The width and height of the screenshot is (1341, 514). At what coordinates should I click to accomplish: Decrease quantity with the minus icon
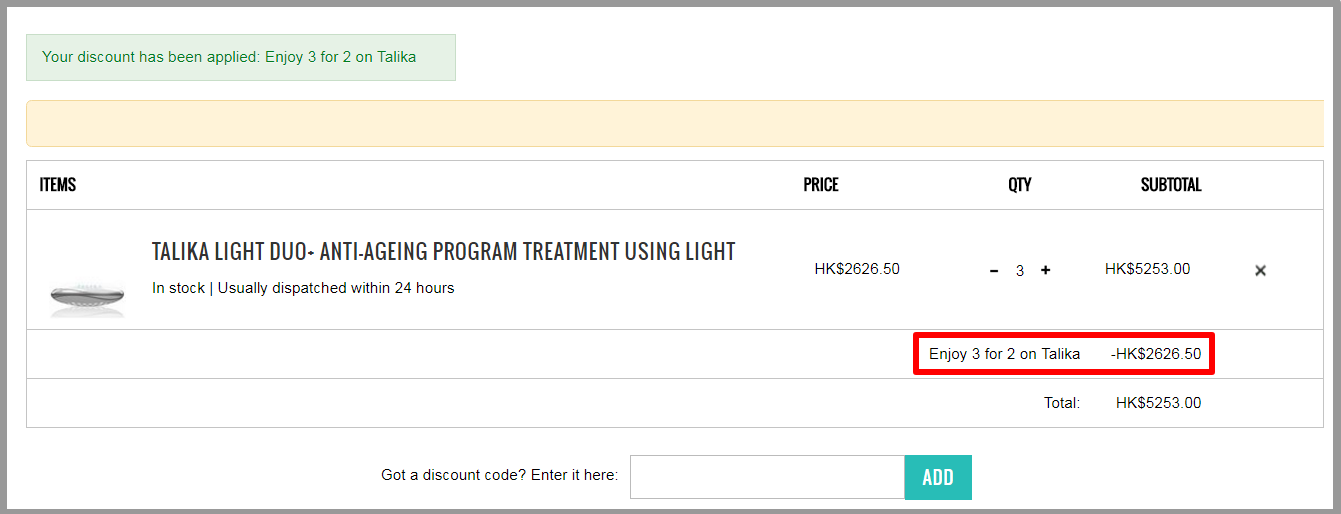pos(994,270)
